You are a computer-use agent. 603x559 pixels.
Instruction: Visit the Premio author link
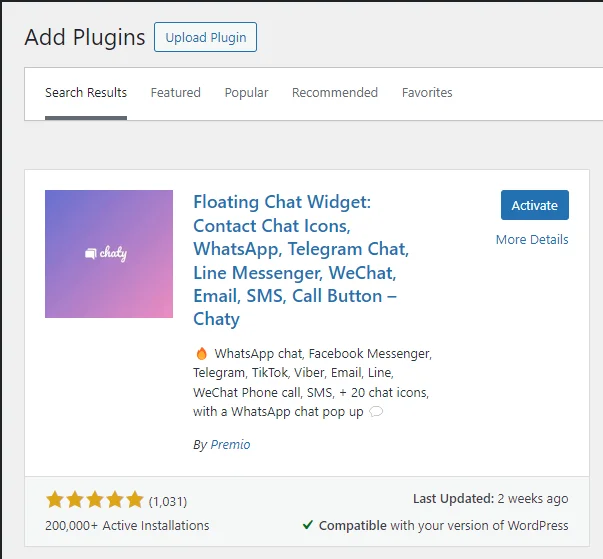pos(230,444)
